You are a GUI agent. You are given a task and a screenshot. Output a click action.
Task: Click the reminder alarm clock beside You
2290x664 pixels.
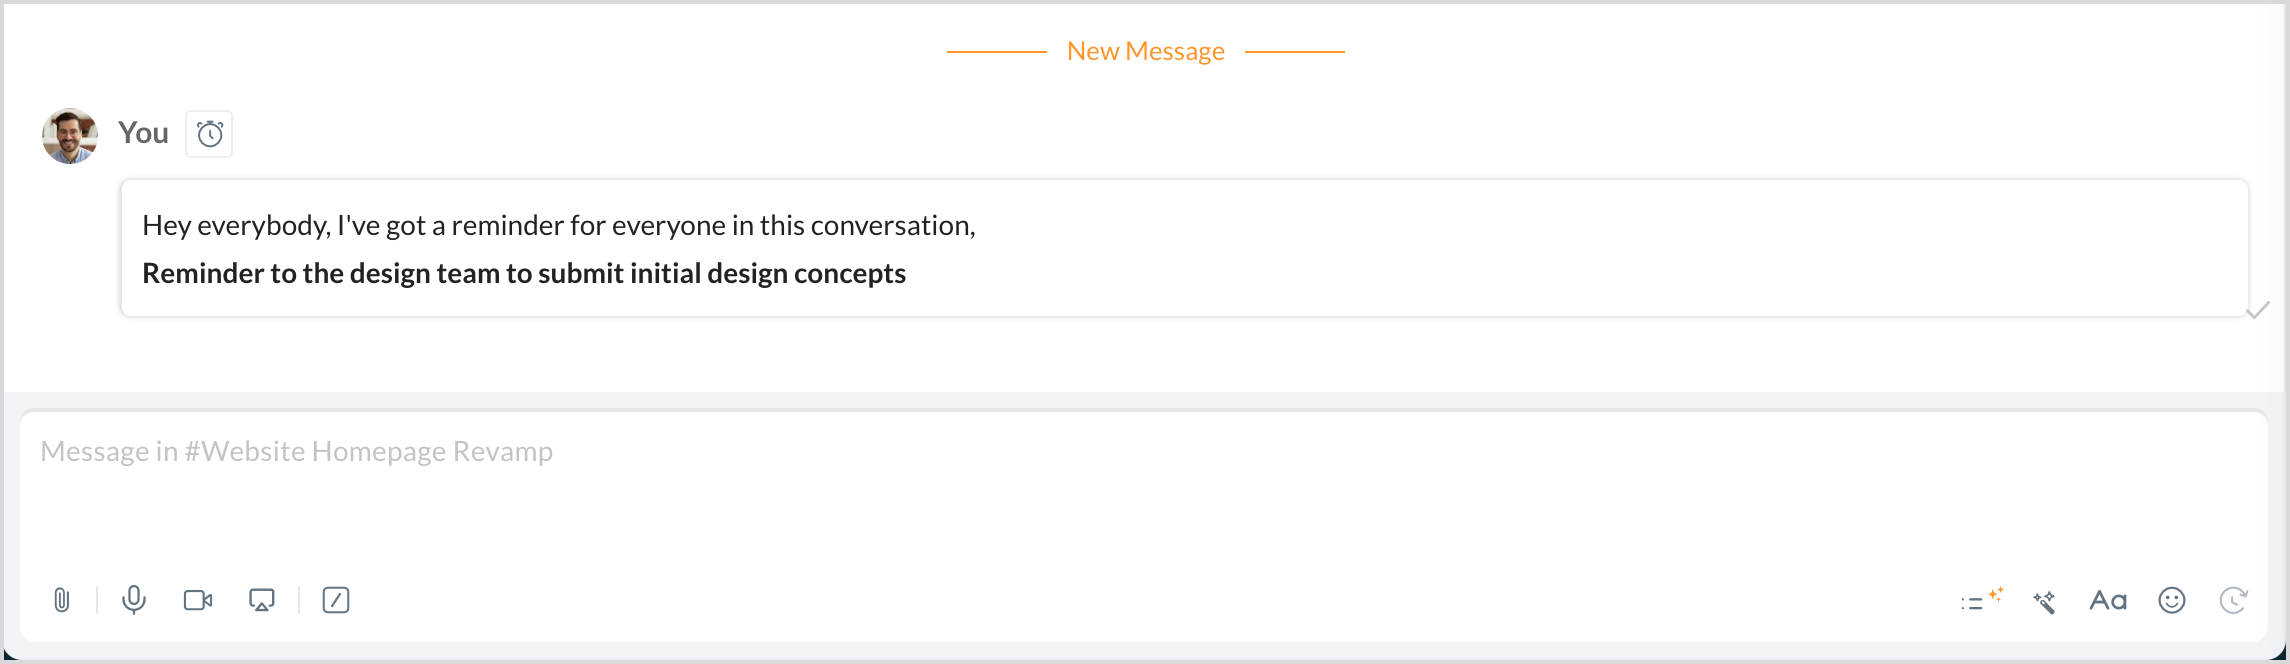[x=209, y=134]
